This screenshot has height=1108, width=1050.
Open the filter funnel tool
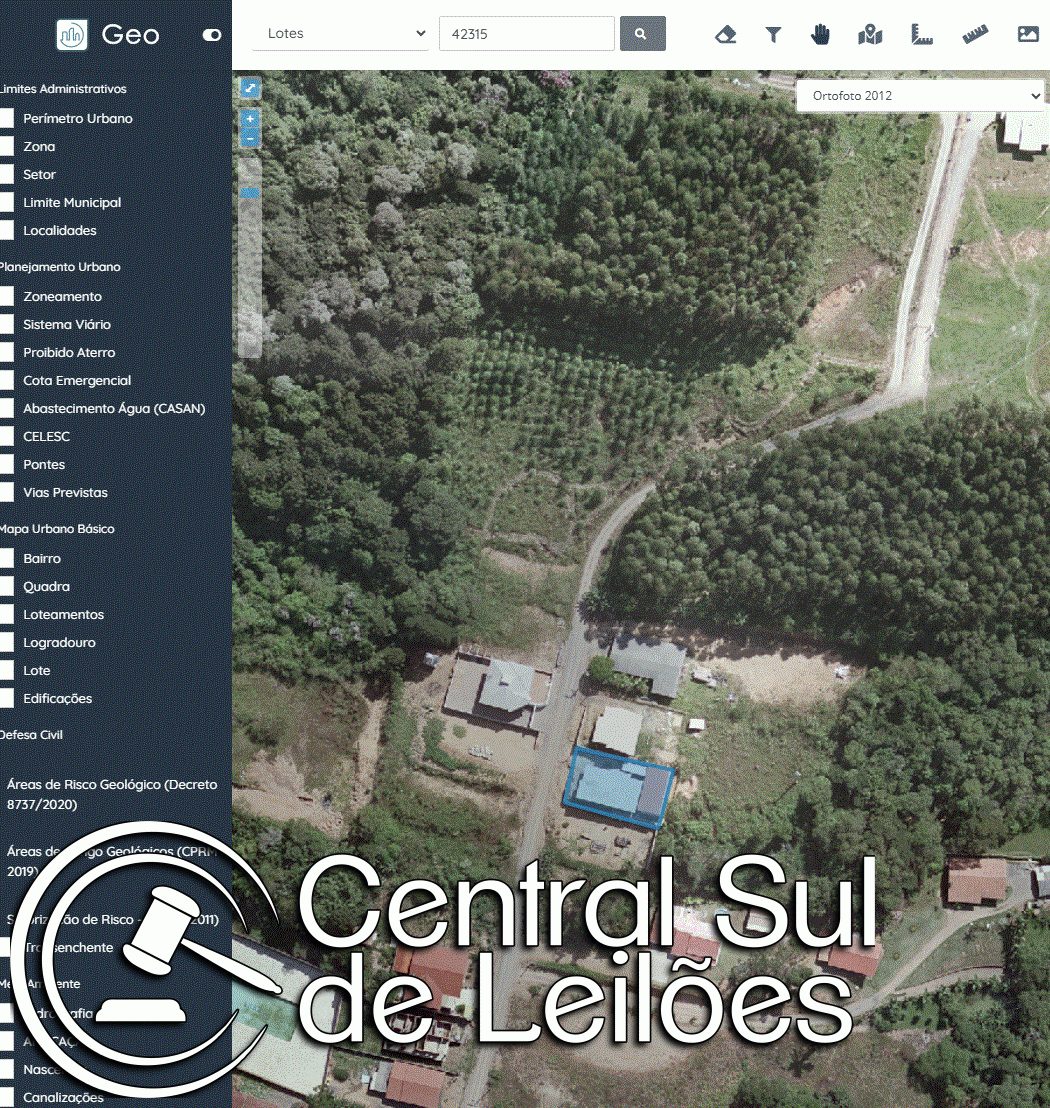774,34
